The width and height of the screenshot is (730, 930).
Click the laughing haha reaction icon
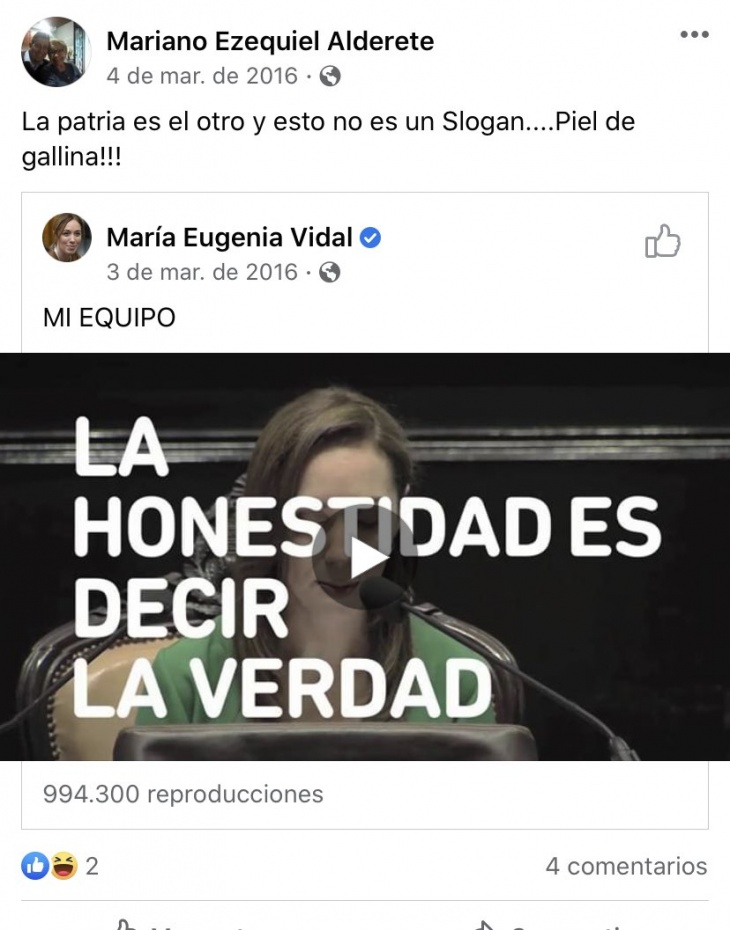64,866
